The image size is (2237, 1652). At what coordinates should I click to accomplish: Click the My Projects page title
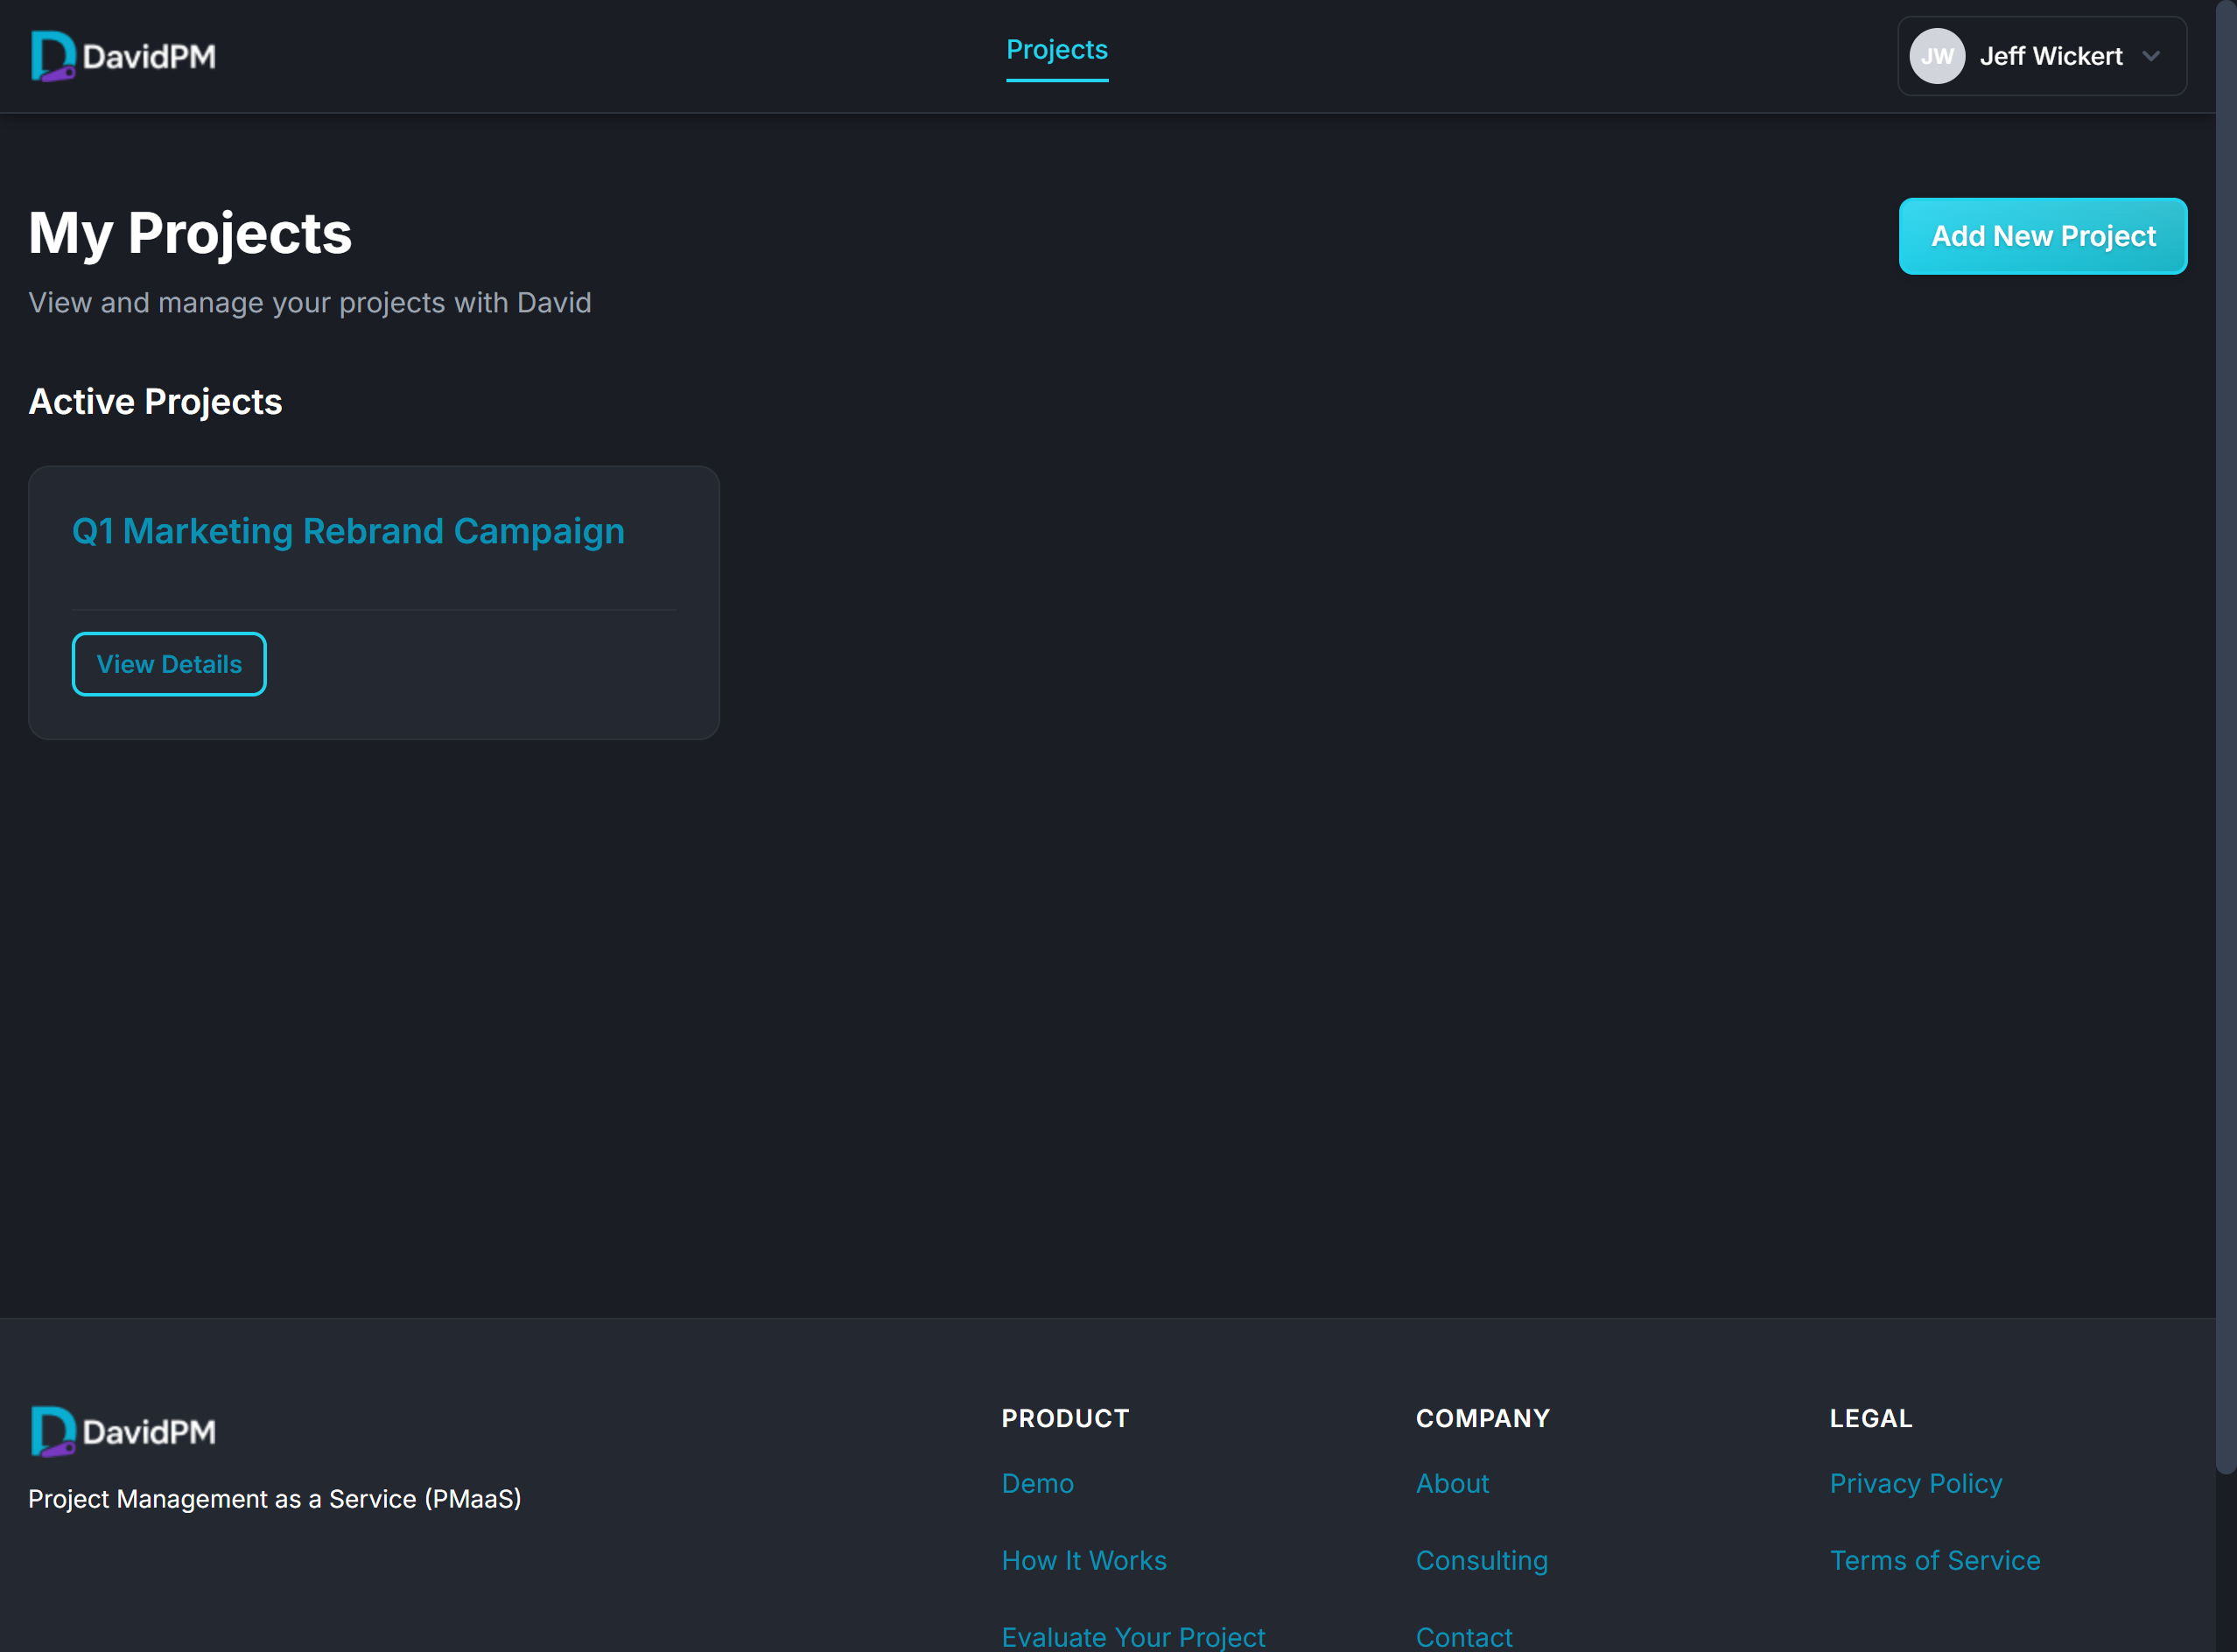coord(190,233)
